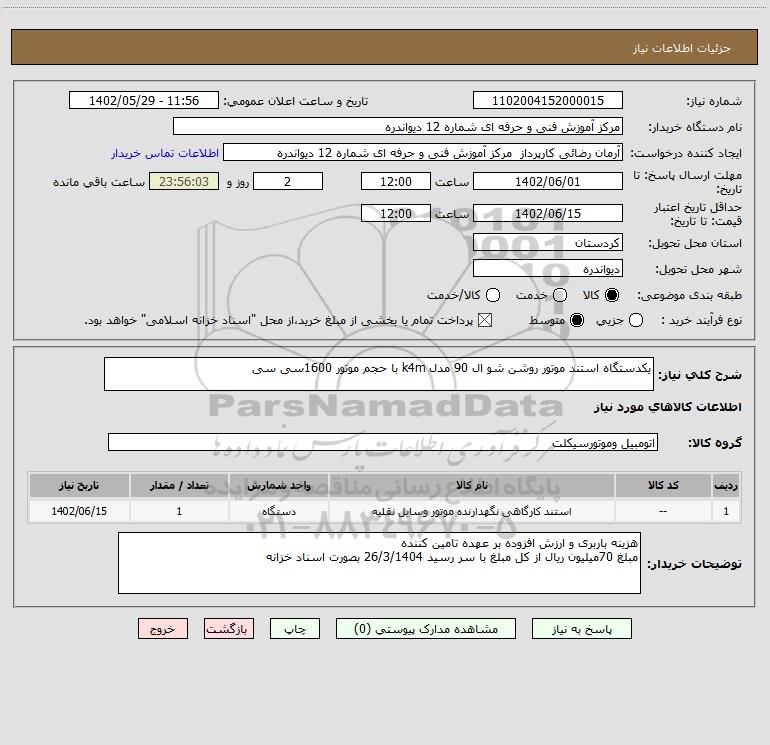Click the گروه کالا: label
Image resolution: width=770 pixels, height=745 pixels.
(x=715, y=443)
